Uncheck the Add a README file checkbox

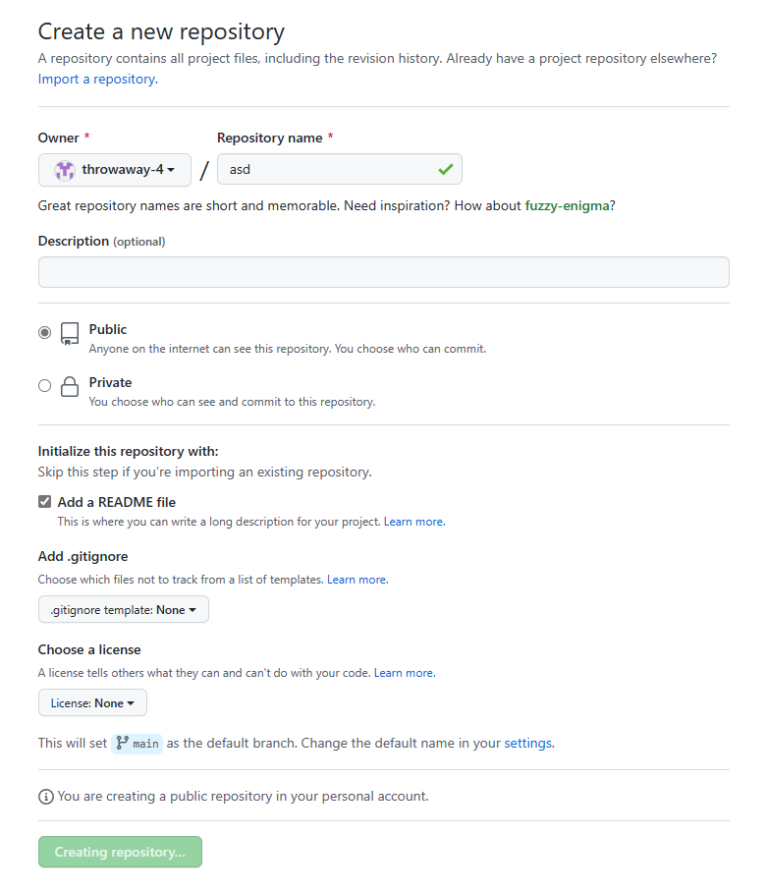pyautogui.click(x=45, y=502)
